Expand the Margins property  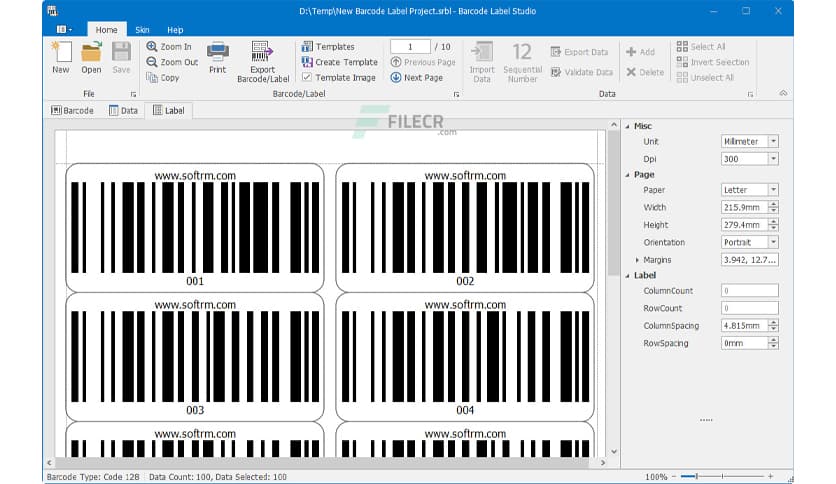(637, 260)
